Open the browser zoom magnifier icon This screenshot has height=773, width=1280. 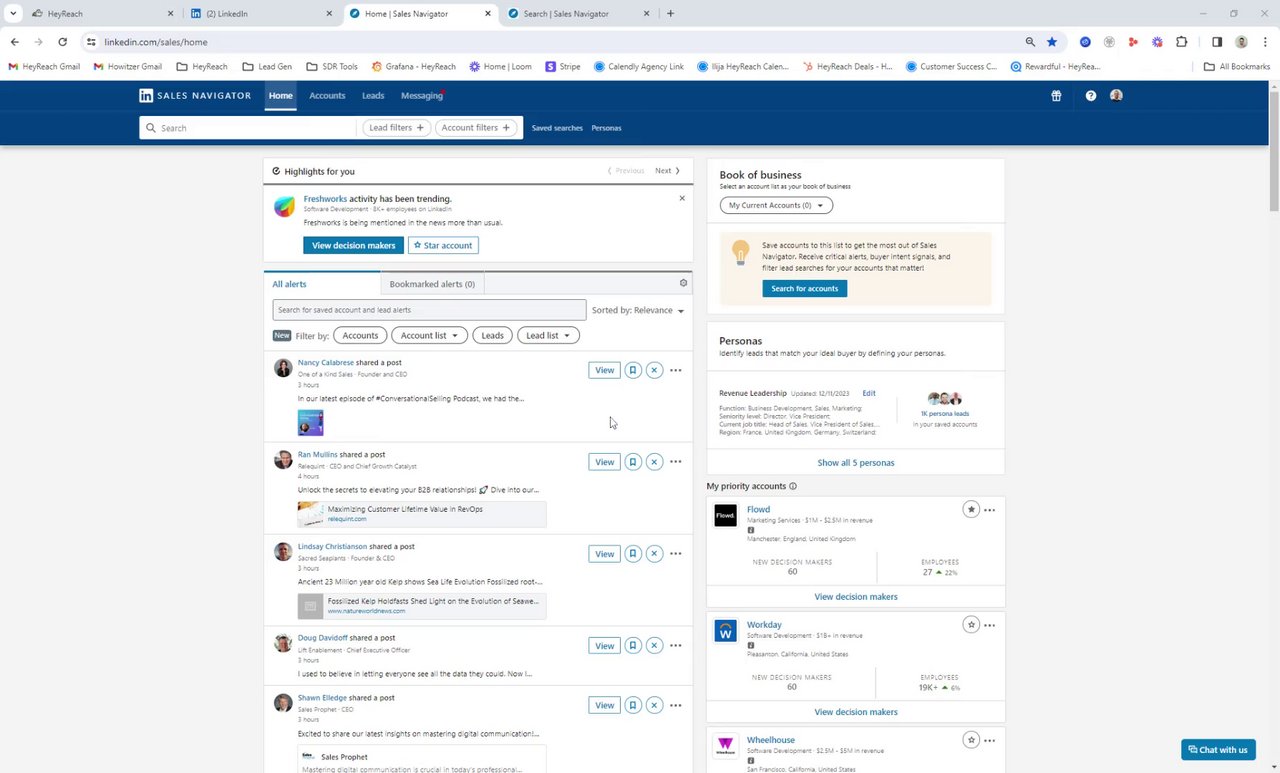click(x=1030, y=42)
